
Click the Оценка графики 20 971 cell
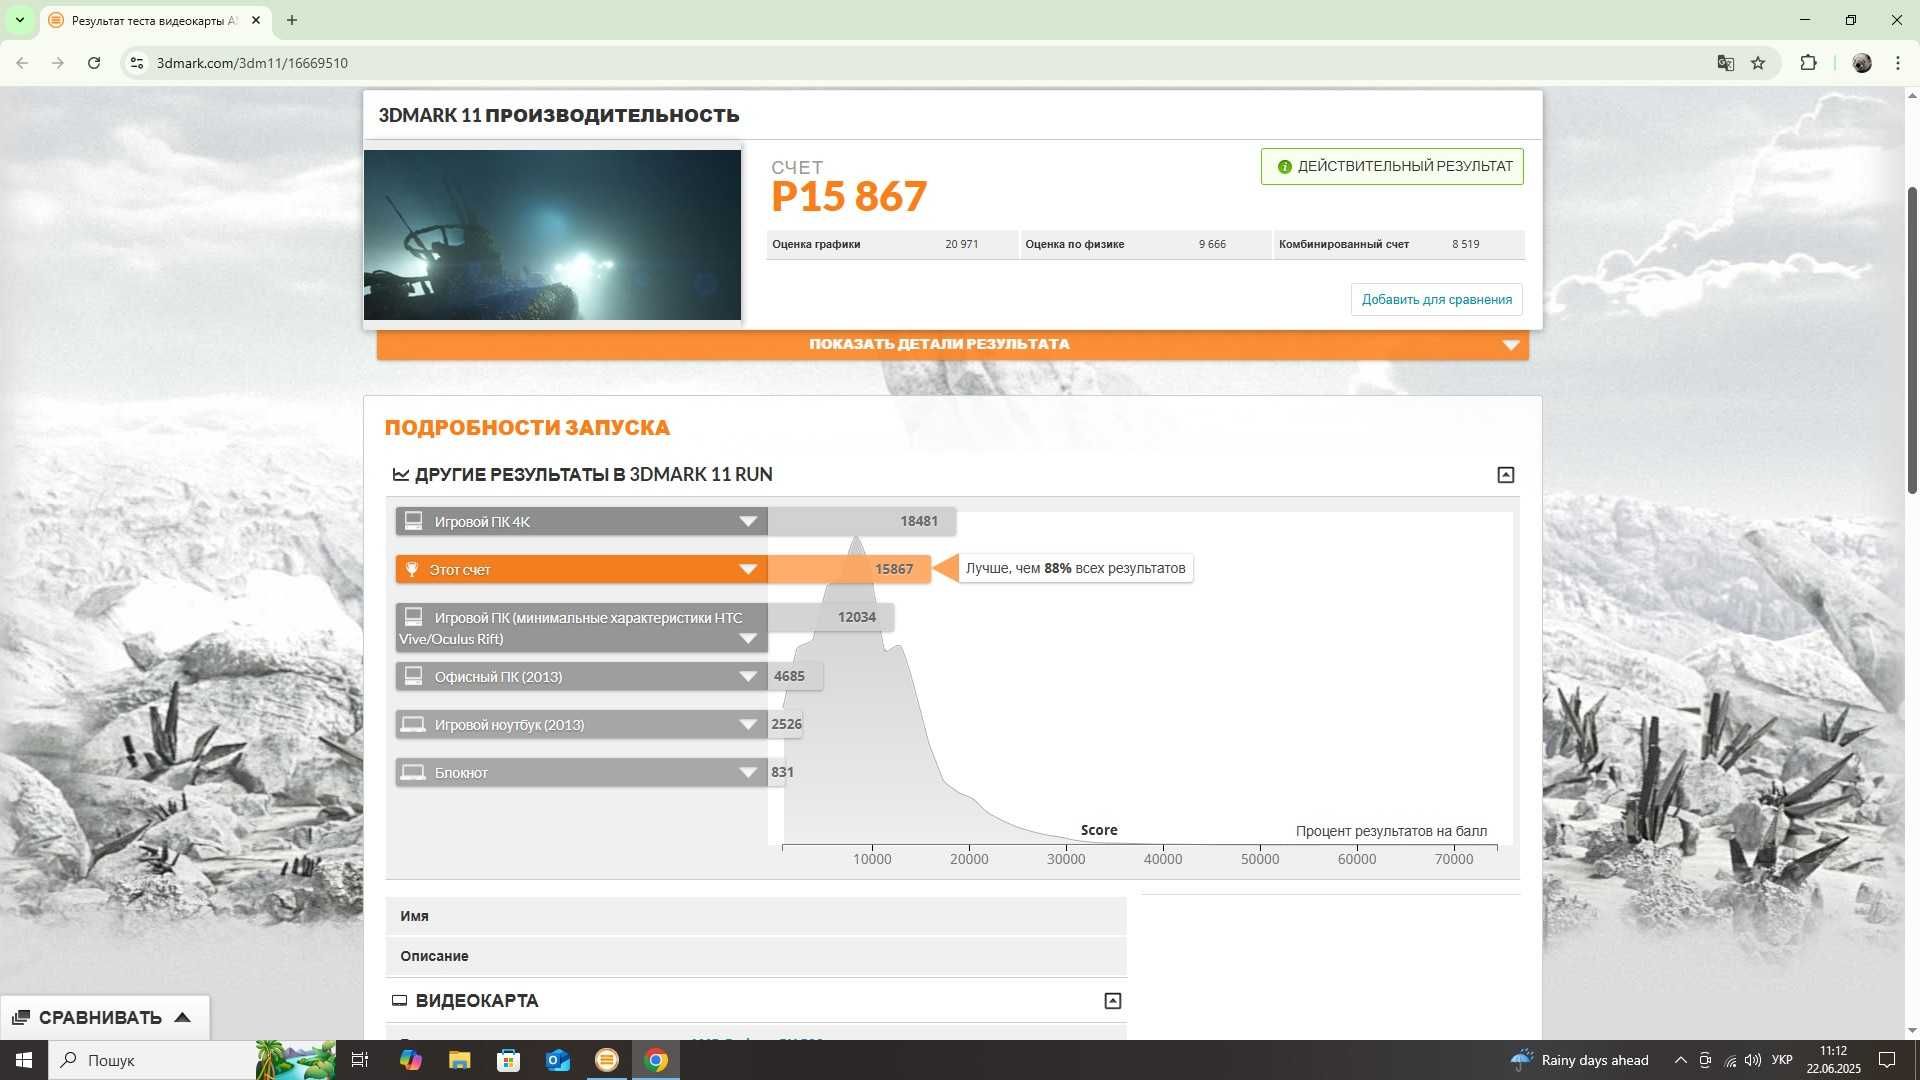(892, 244)
